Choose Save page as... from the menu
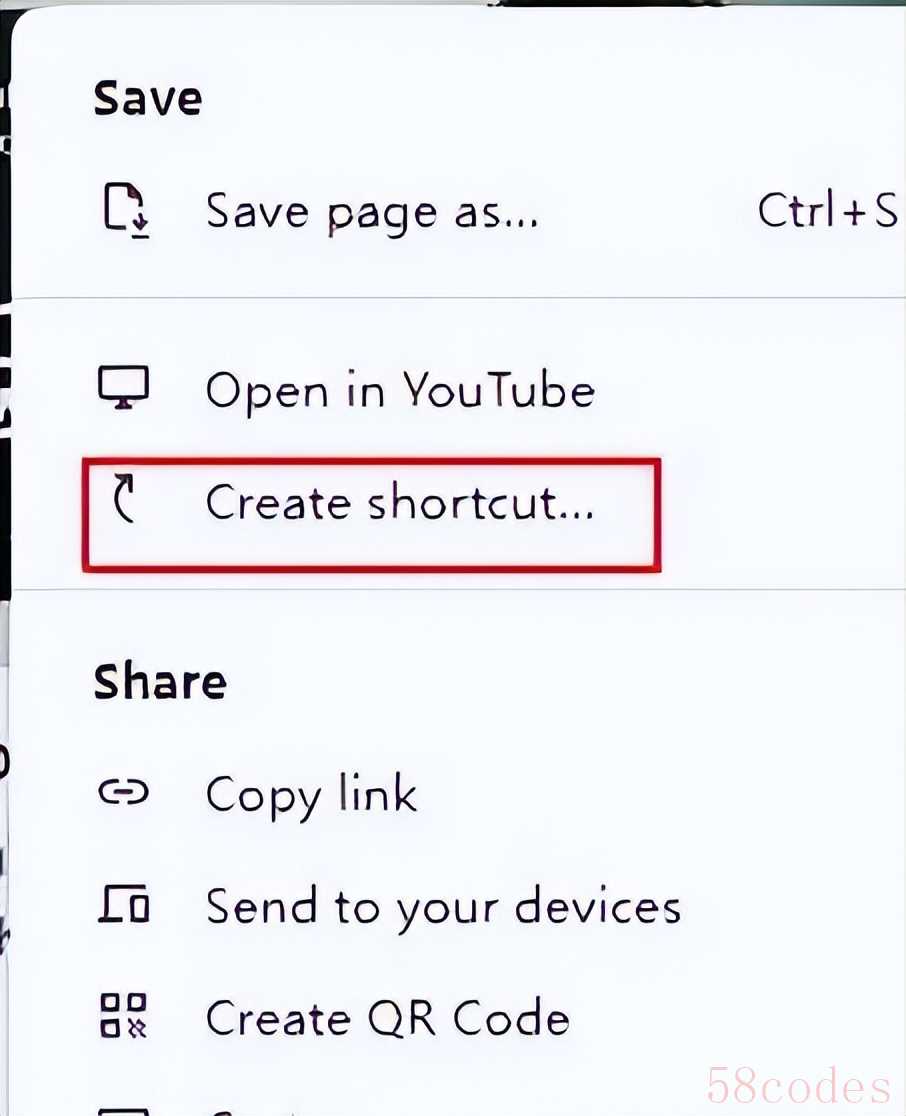This screenshot has width=906, height=1116. click(x=372, y=213)
